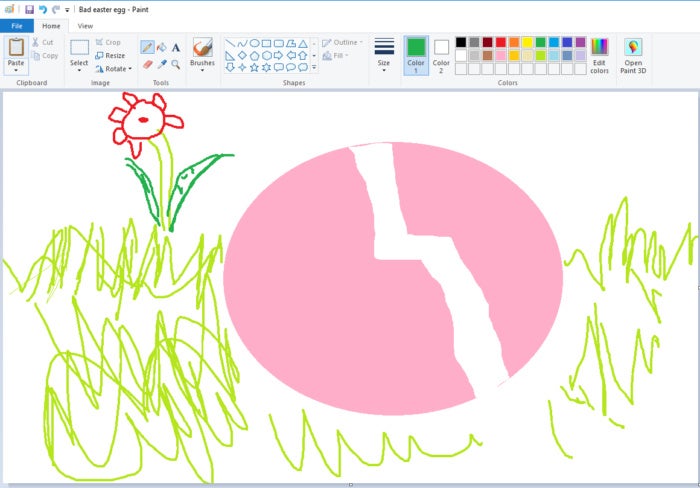Click the bottom canvas resize handle
The height and width of the screenshot is (488, 700).
351,484
